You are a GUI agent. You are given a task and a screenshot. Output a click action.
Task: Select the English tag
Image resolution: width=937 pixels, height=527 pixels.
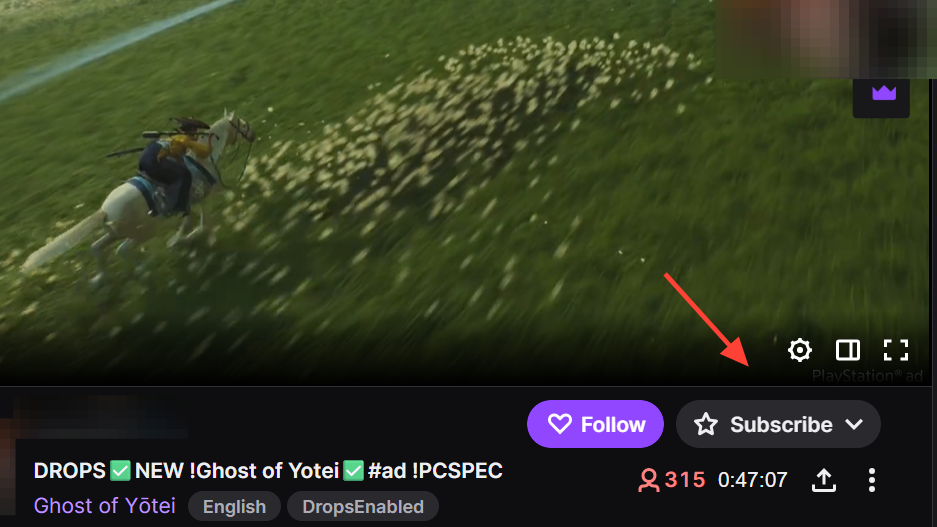234,507
